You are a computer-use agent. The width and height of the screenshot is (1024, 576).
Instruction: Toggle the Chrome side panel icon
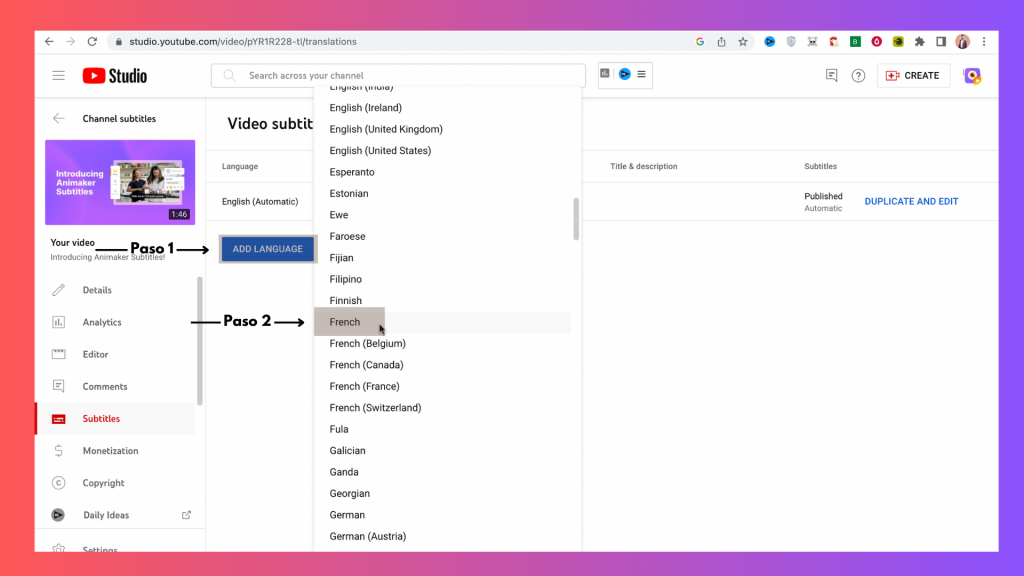point(941,41)
